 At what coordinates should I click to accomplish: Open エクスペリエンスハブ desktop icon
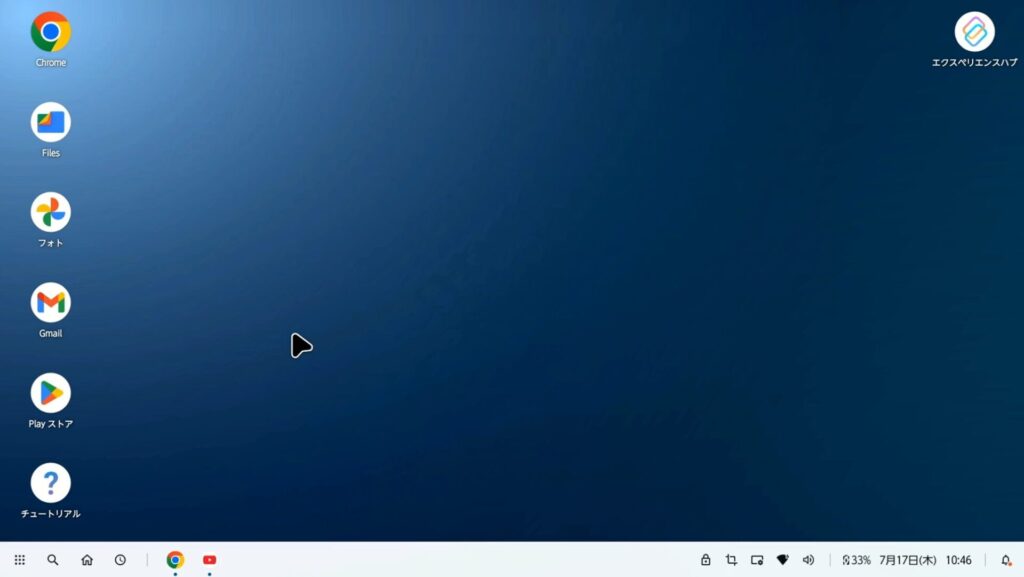point(974,32)
